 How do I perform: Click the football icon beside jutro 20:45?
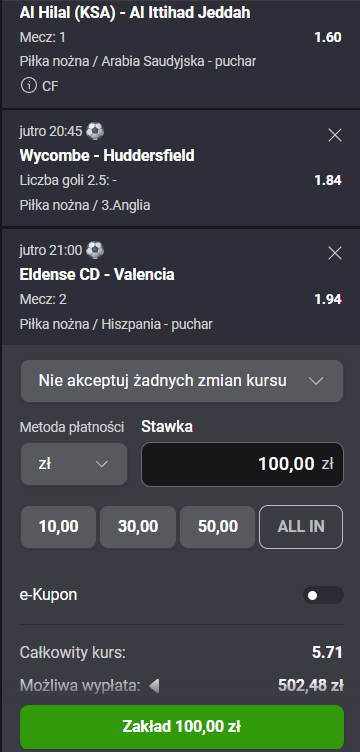pos(95,130)
